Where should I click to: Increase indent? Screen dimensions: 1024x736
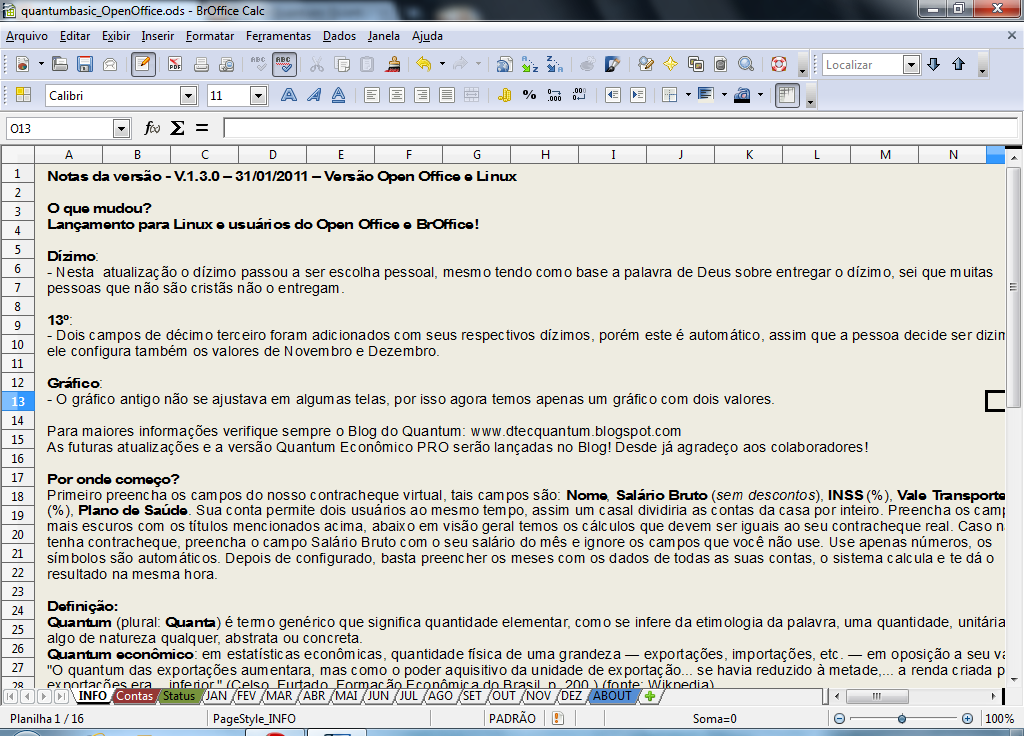[x=638, y=95]
